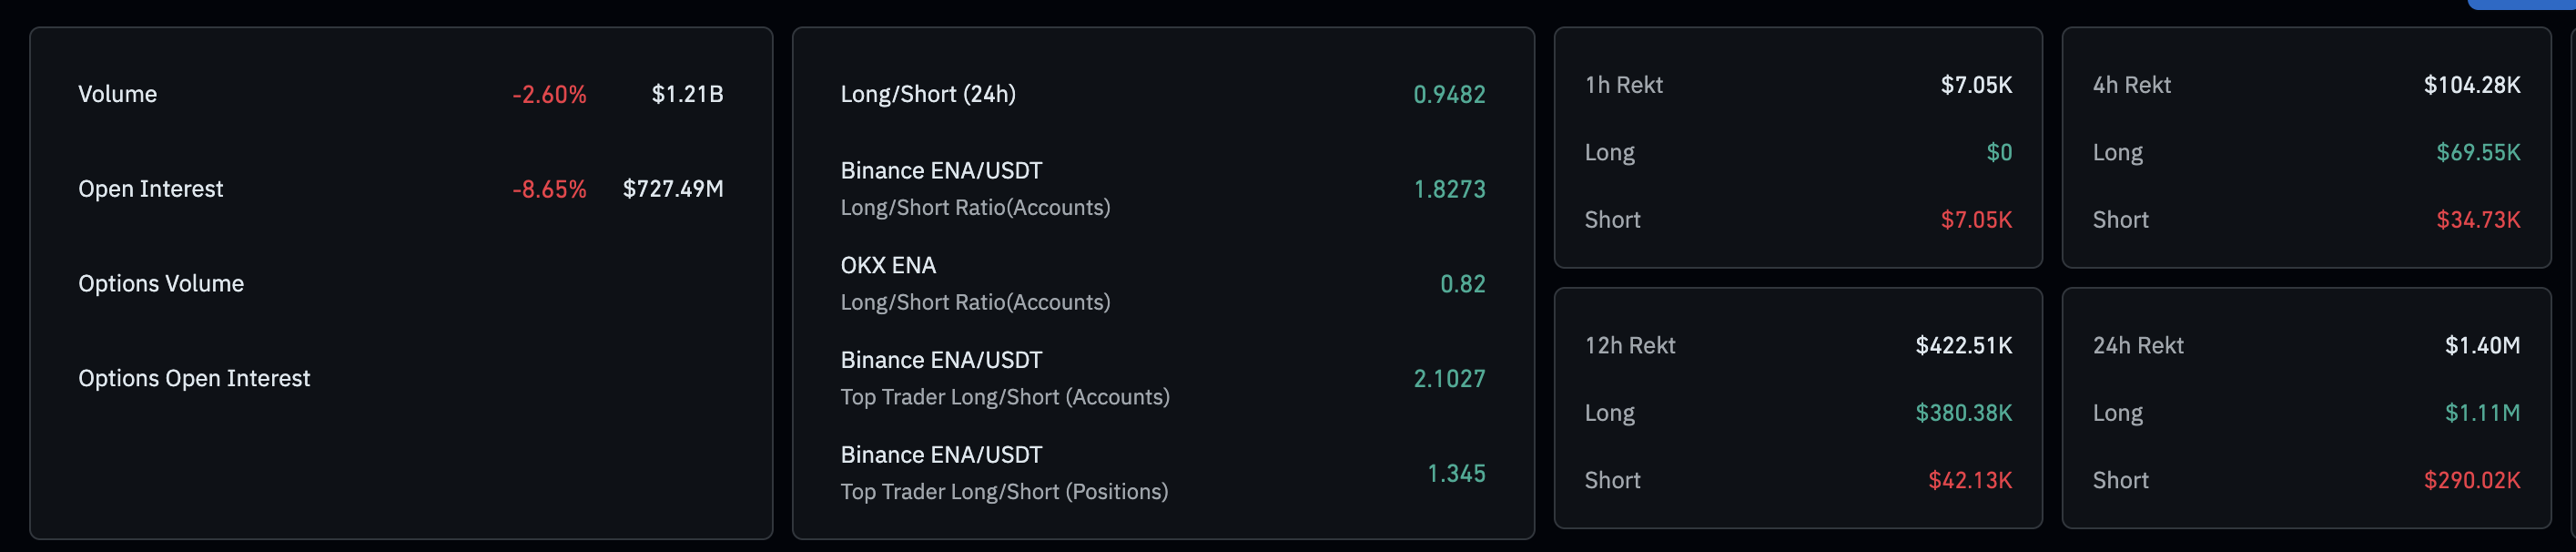Click the 12h Rekt card title
Viewport: 2576px width, 552px height.
coord(1629,346)
